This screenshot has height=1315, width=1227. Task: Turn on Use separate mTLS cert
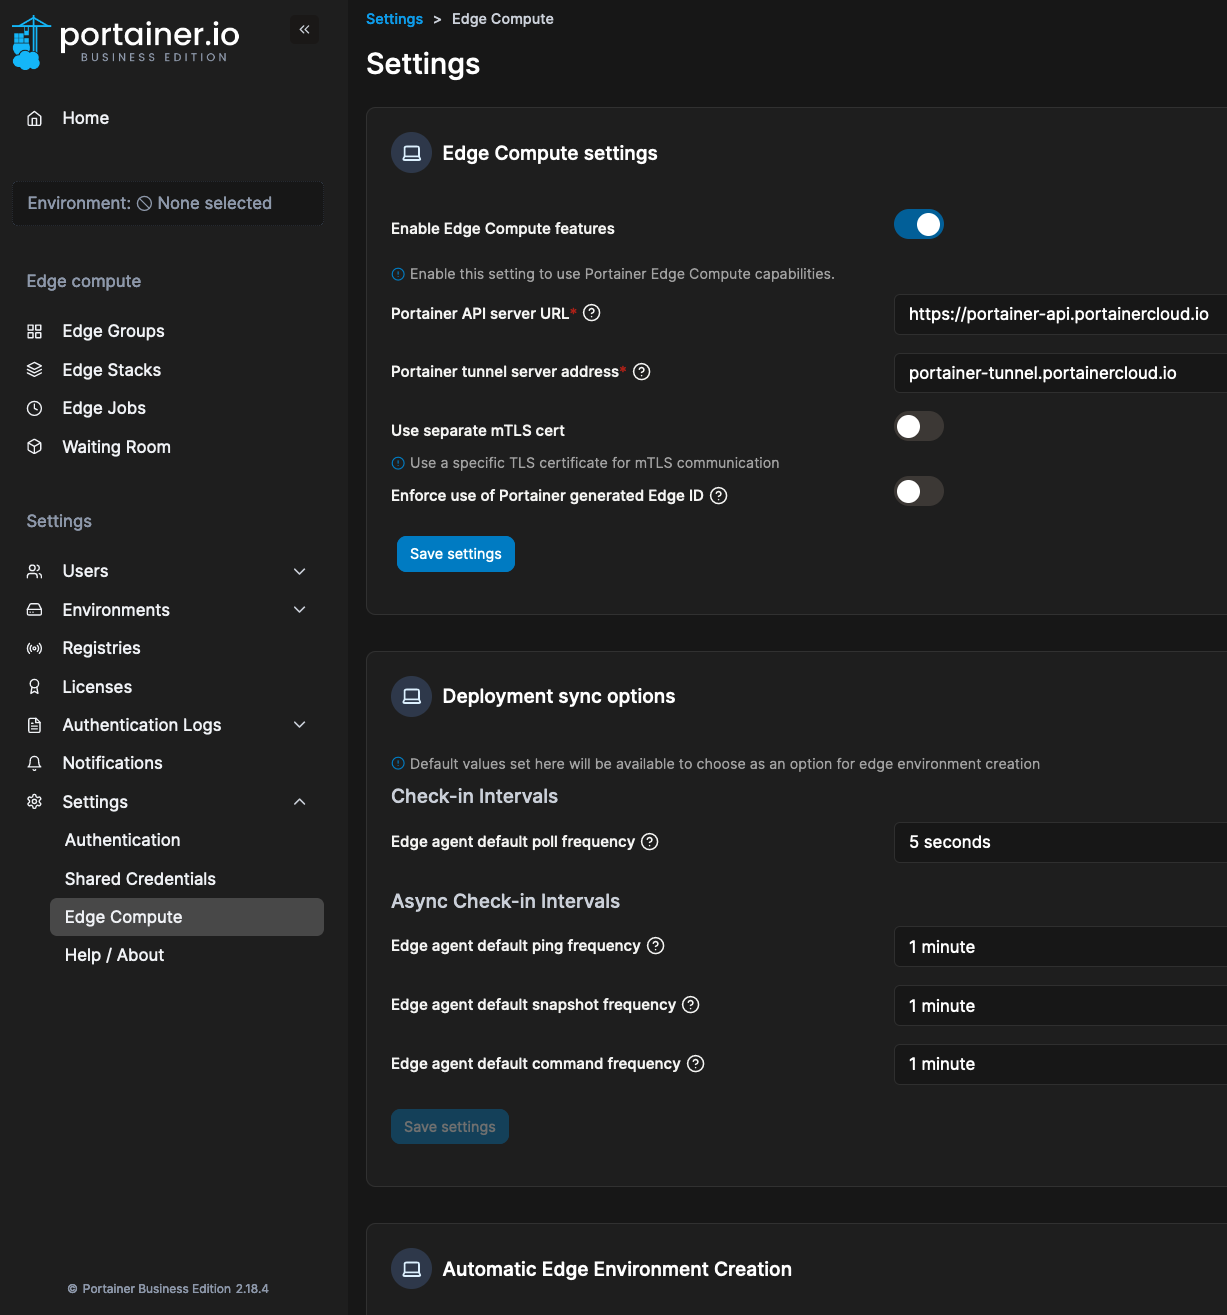tap(919, 426)
